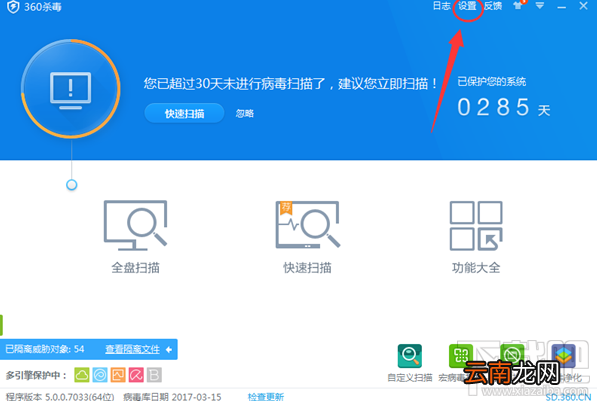Click the 30-day scan warning message
Screen dimensions: 597x401
tap(291, 83)
